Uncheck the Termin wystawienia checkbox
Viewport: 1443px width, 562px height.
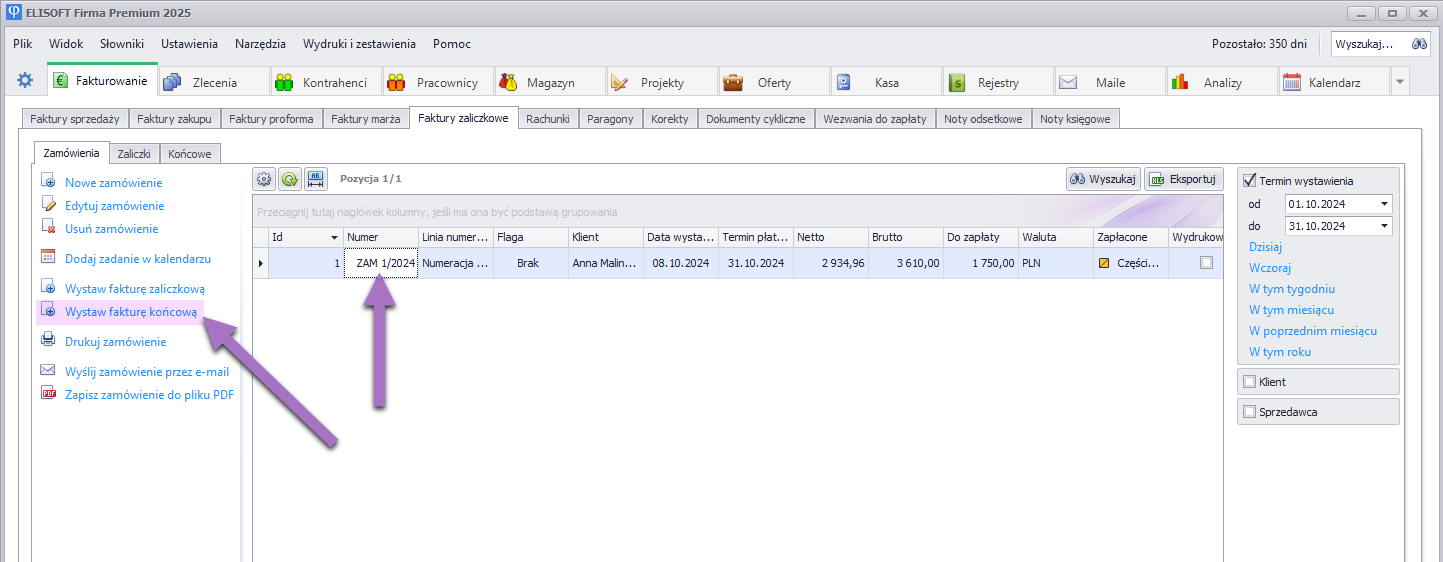(1249, 181)
